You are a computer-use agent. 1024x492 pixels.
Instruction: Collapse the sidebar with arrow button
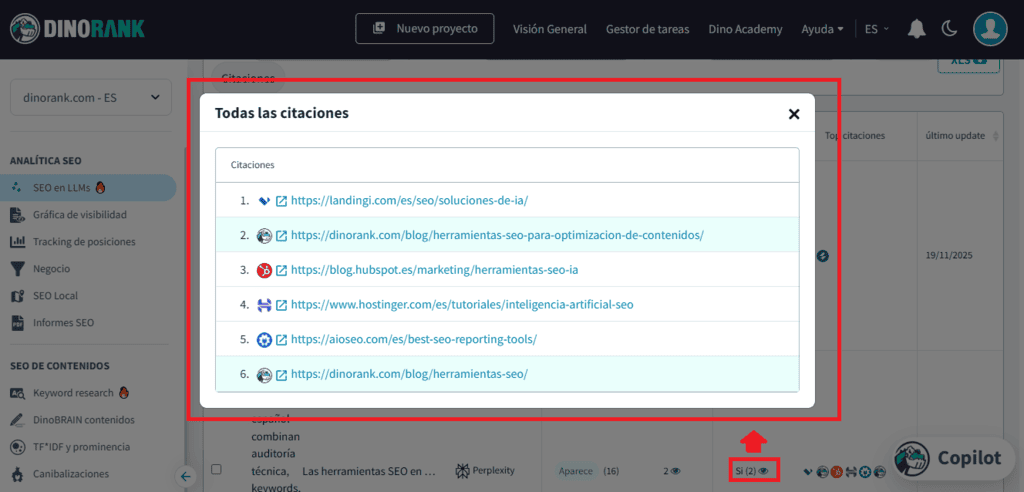[x=185, y=476]
